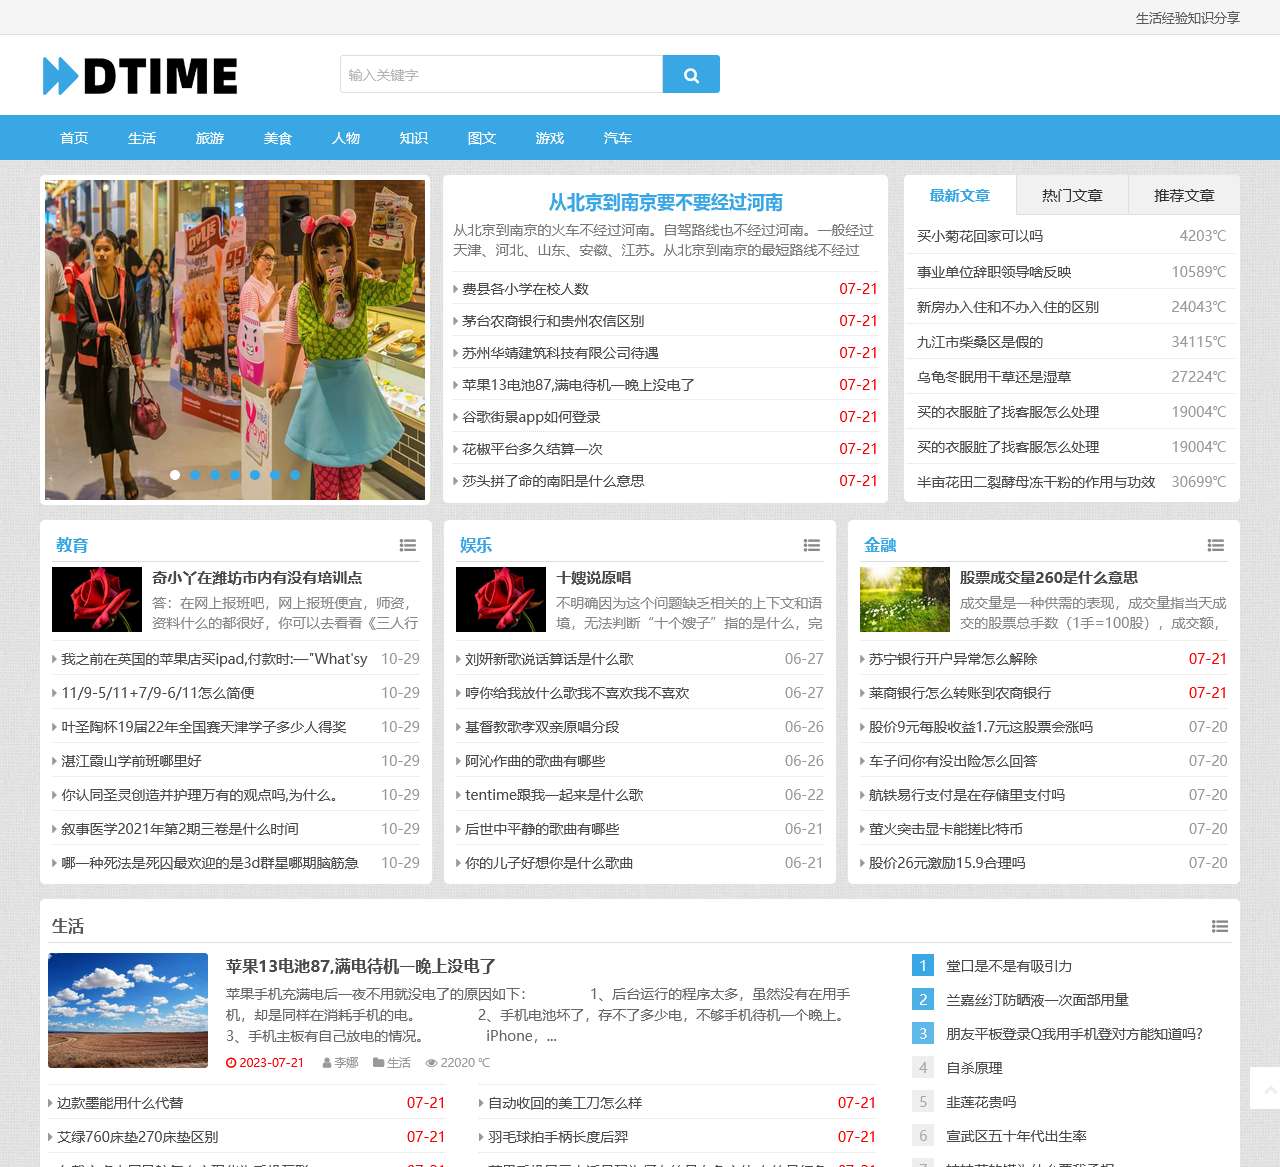Image resolution: width=1280 pixels, height=1167 pixels.
Task: Click the 教育 section heading
Action: (72, 545)
